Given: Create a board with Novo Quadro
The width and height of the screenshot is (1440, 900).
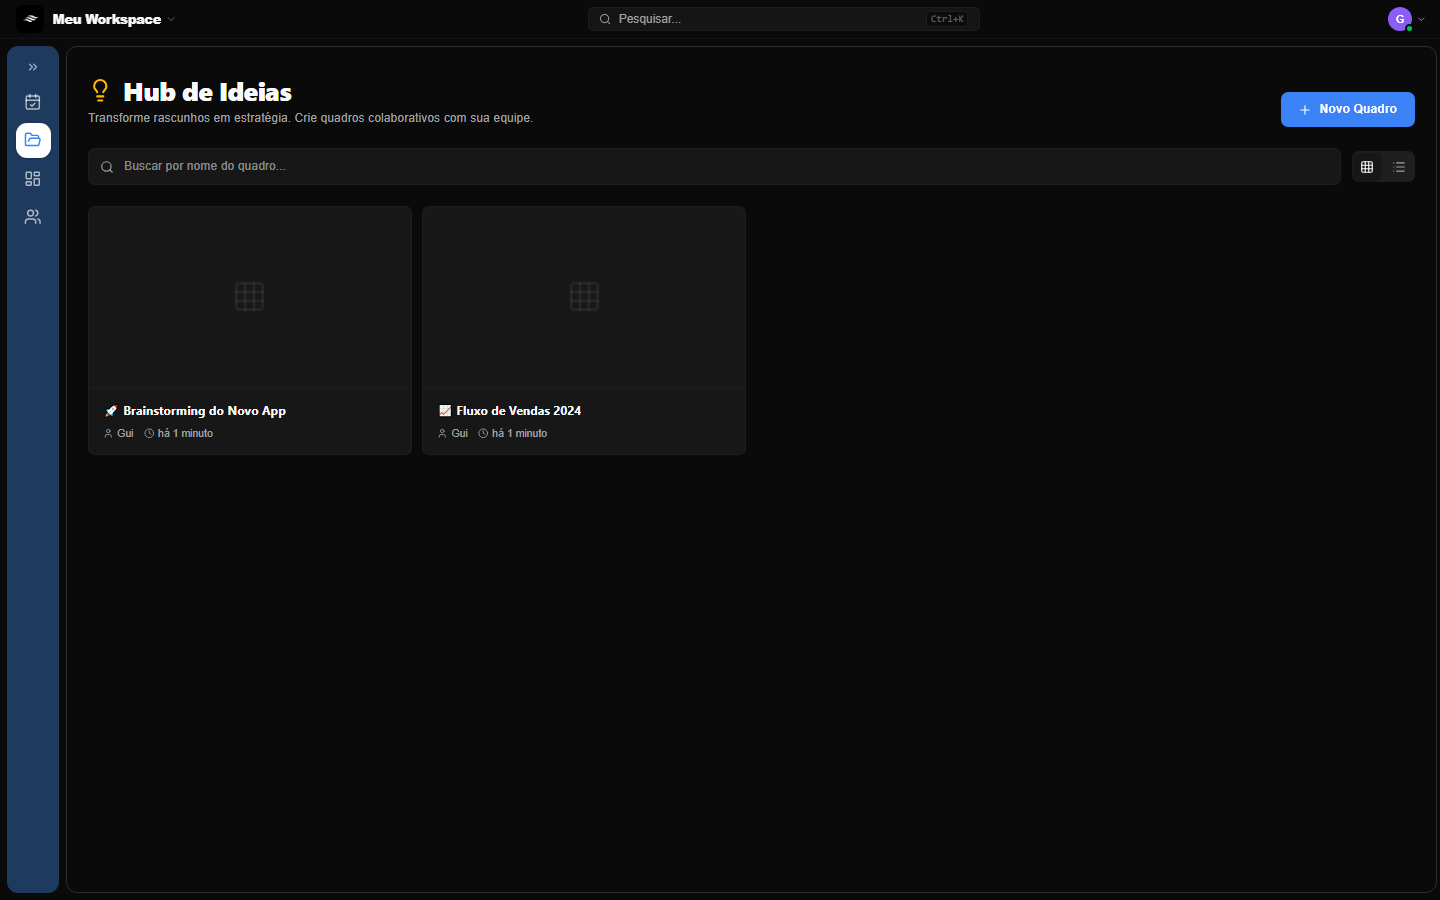Looking at the screenshot, I should pos(1347,109).
